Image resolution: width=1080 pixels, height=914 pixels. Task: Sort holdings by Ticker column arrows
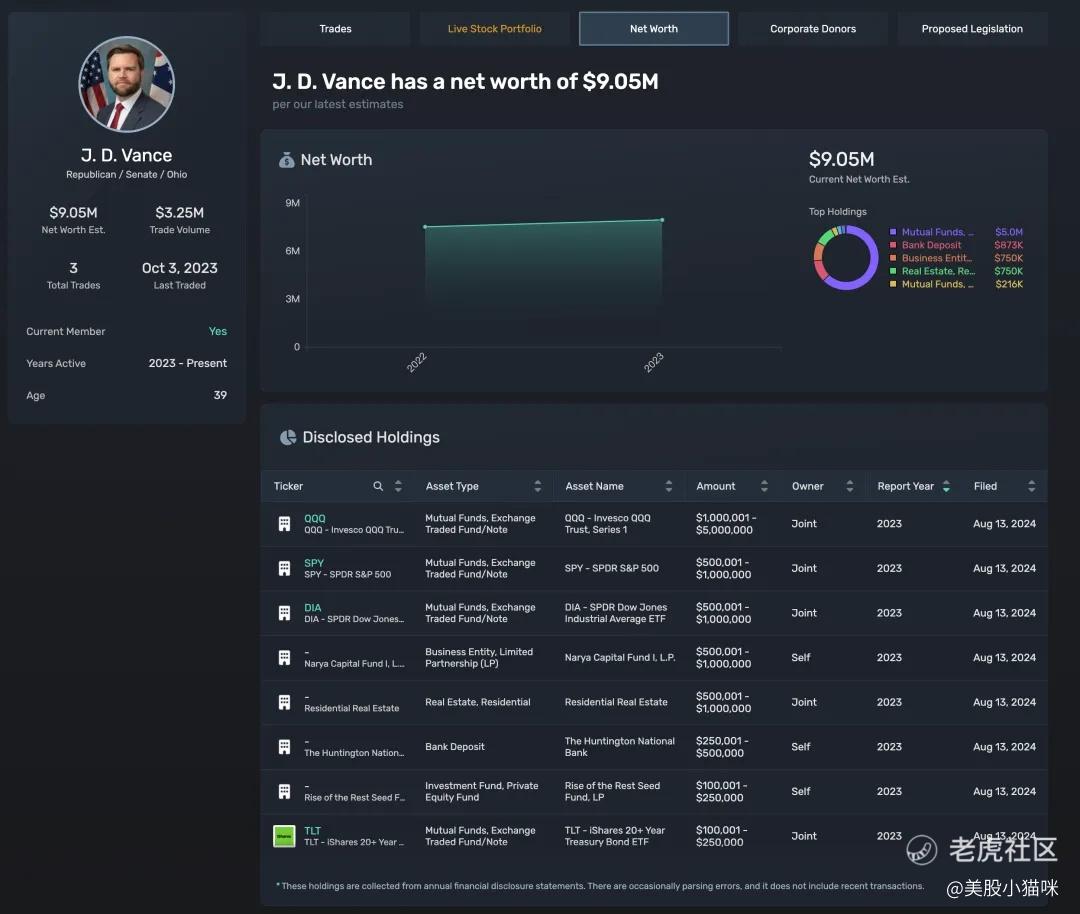click(x=398, y=486)
